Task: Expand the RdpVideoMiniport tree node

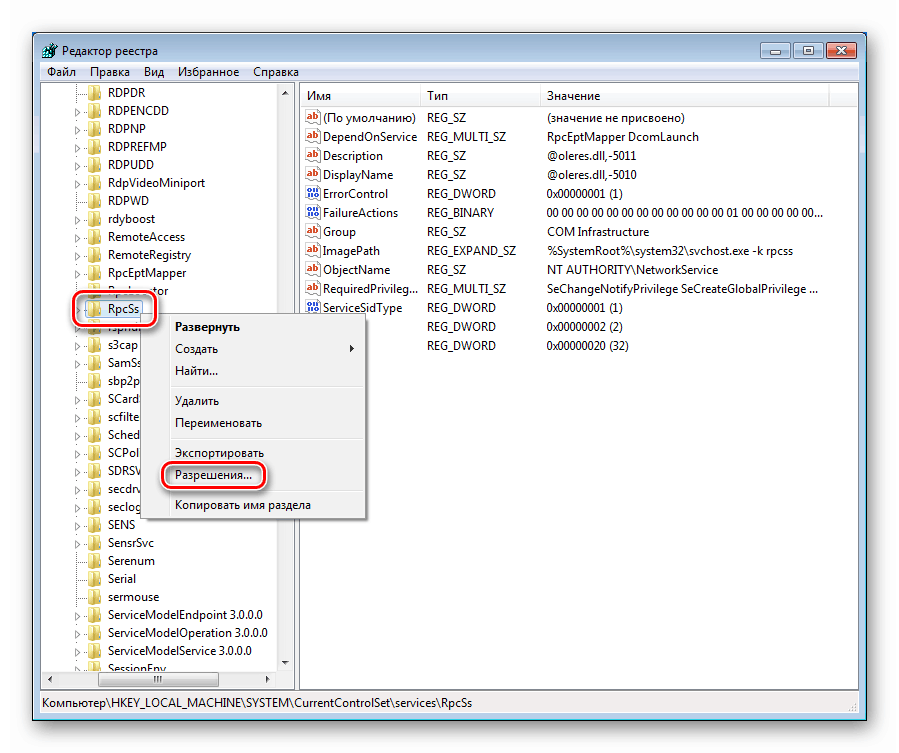Action: (x=77, y=184)
